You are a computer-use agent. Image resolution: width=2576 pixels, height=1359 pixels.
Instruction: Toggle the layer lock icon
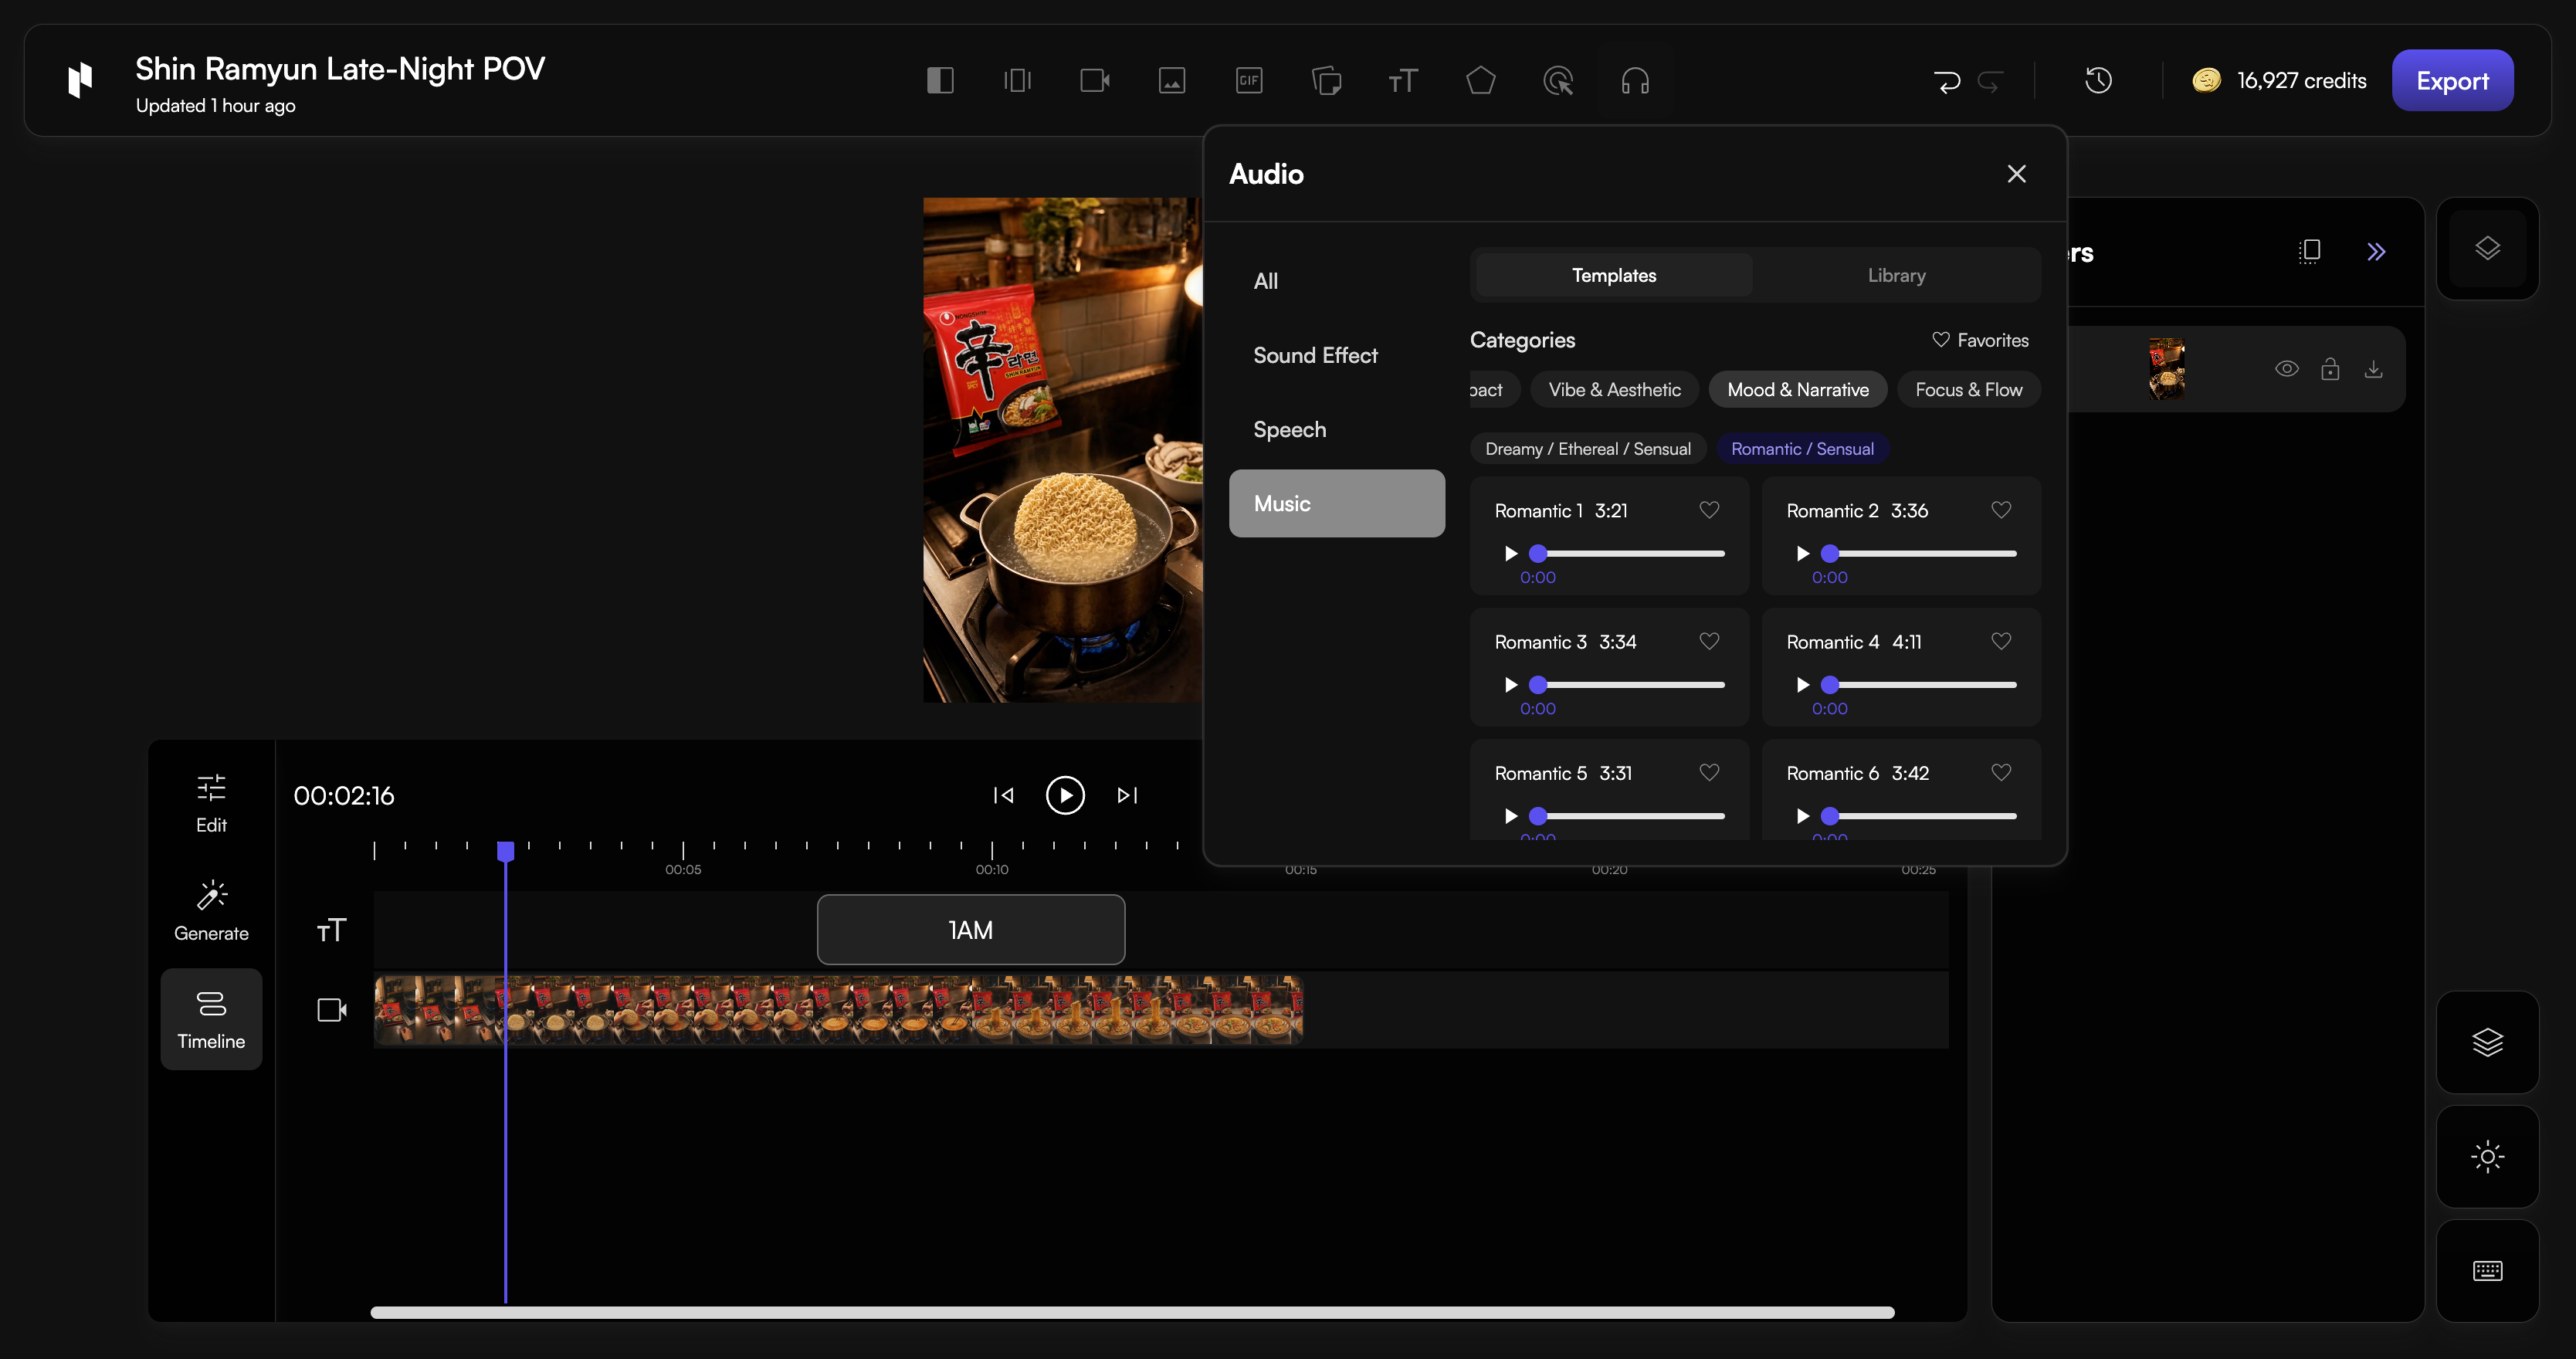click(2330, 369)
